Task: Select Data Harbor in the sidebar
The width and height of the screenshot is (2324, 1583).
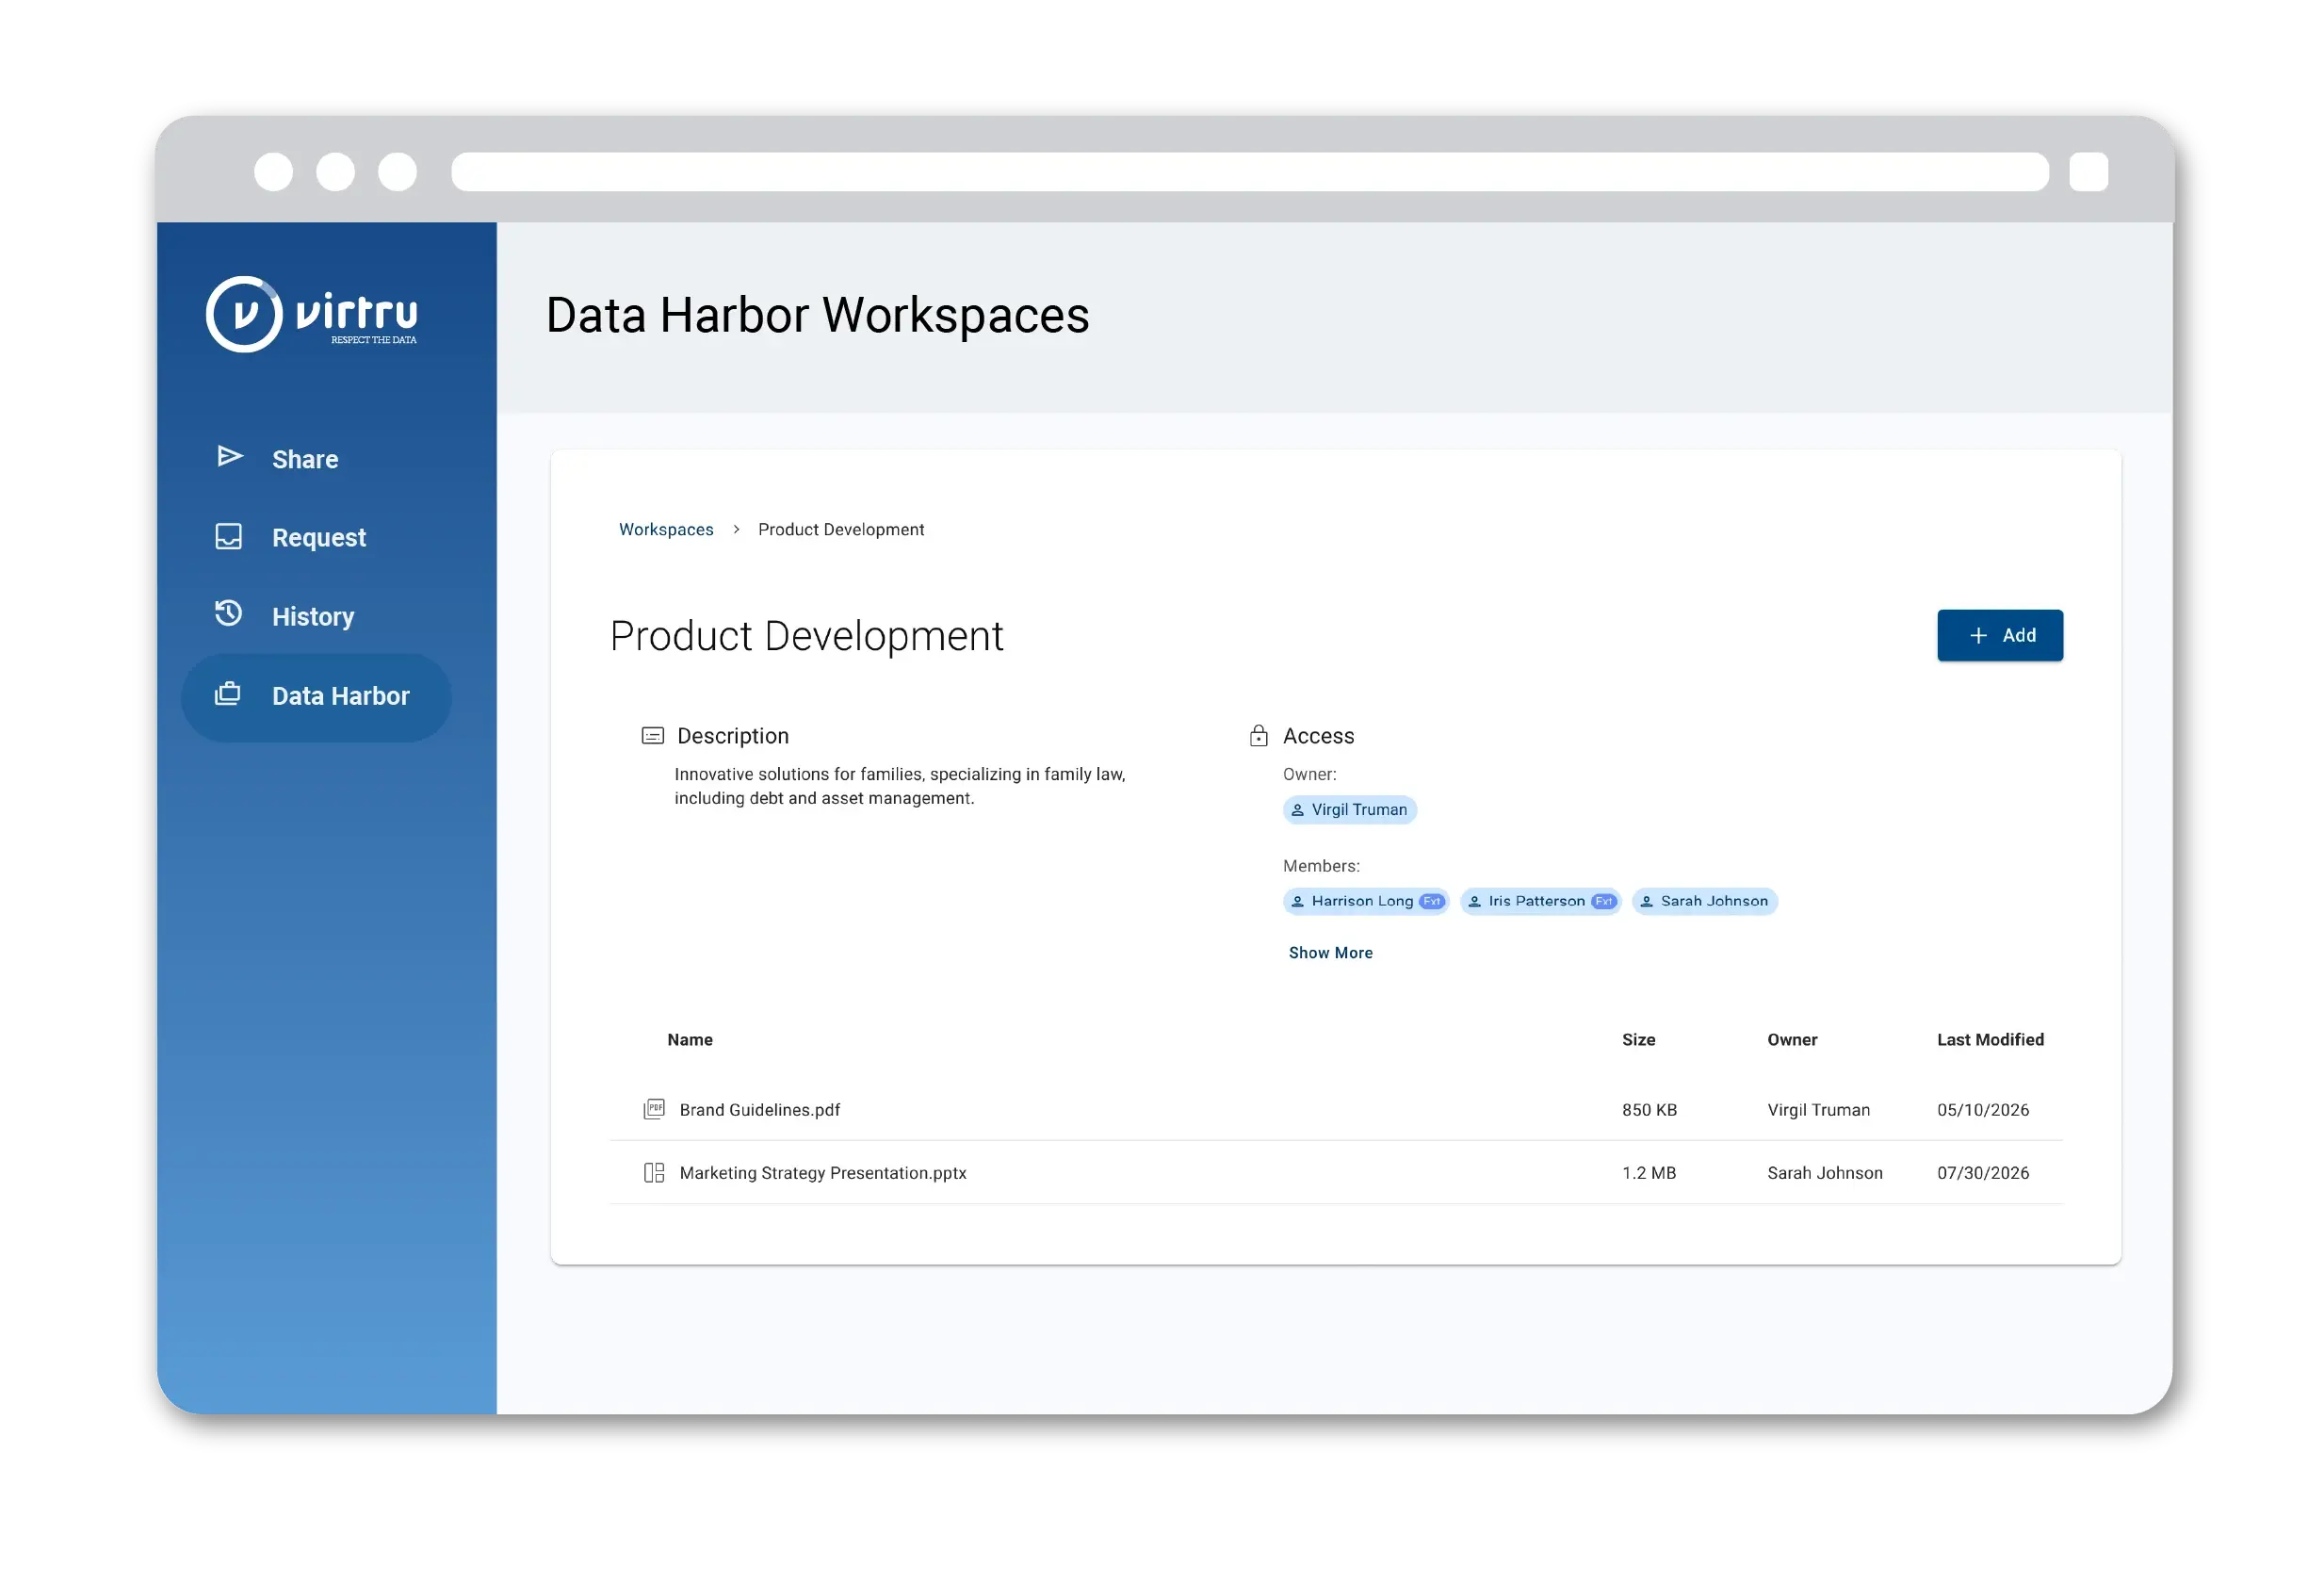Action: coord(316,697)
